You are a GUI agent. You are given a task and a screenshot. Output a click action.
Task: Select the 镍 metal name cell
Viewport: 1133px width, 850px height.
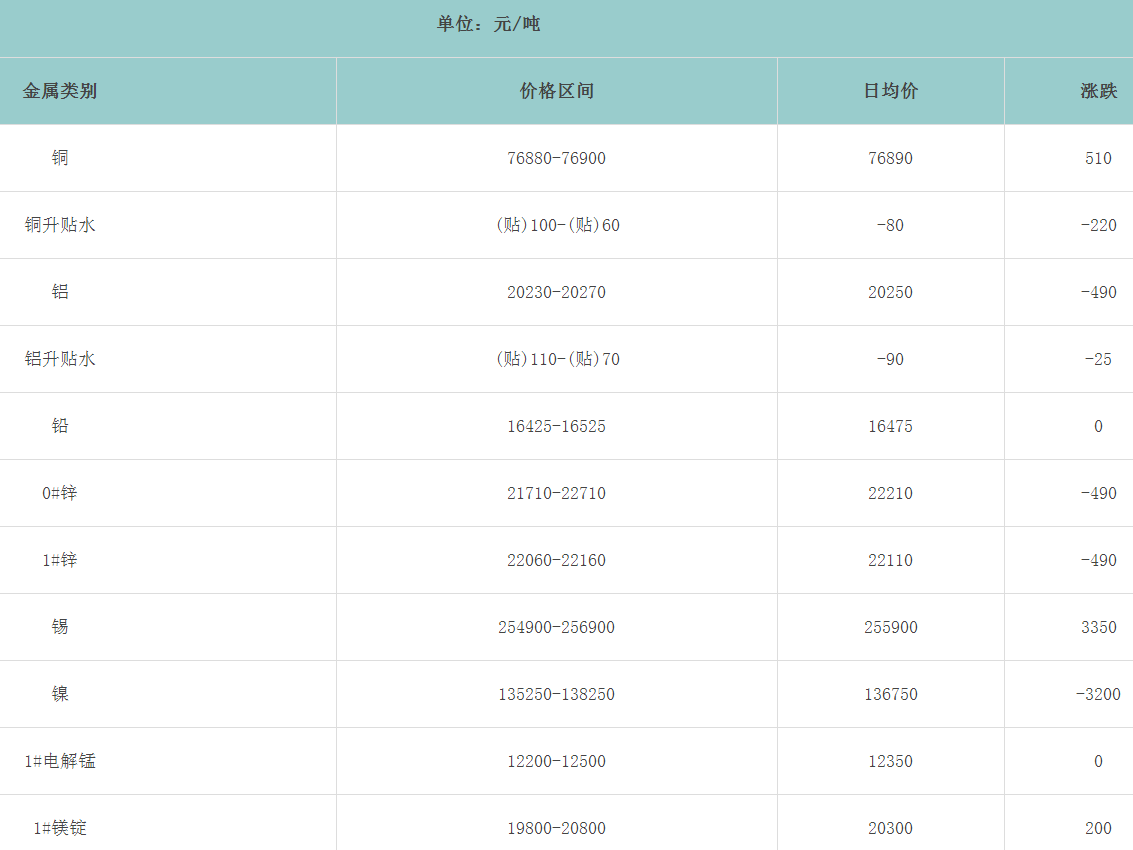[x=60, y=694]
